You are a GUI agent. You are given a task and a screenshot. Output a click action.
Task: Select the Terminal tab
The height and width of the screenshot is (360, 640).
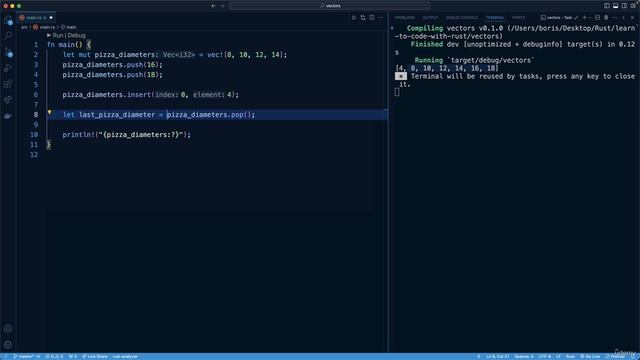[495, 18]
